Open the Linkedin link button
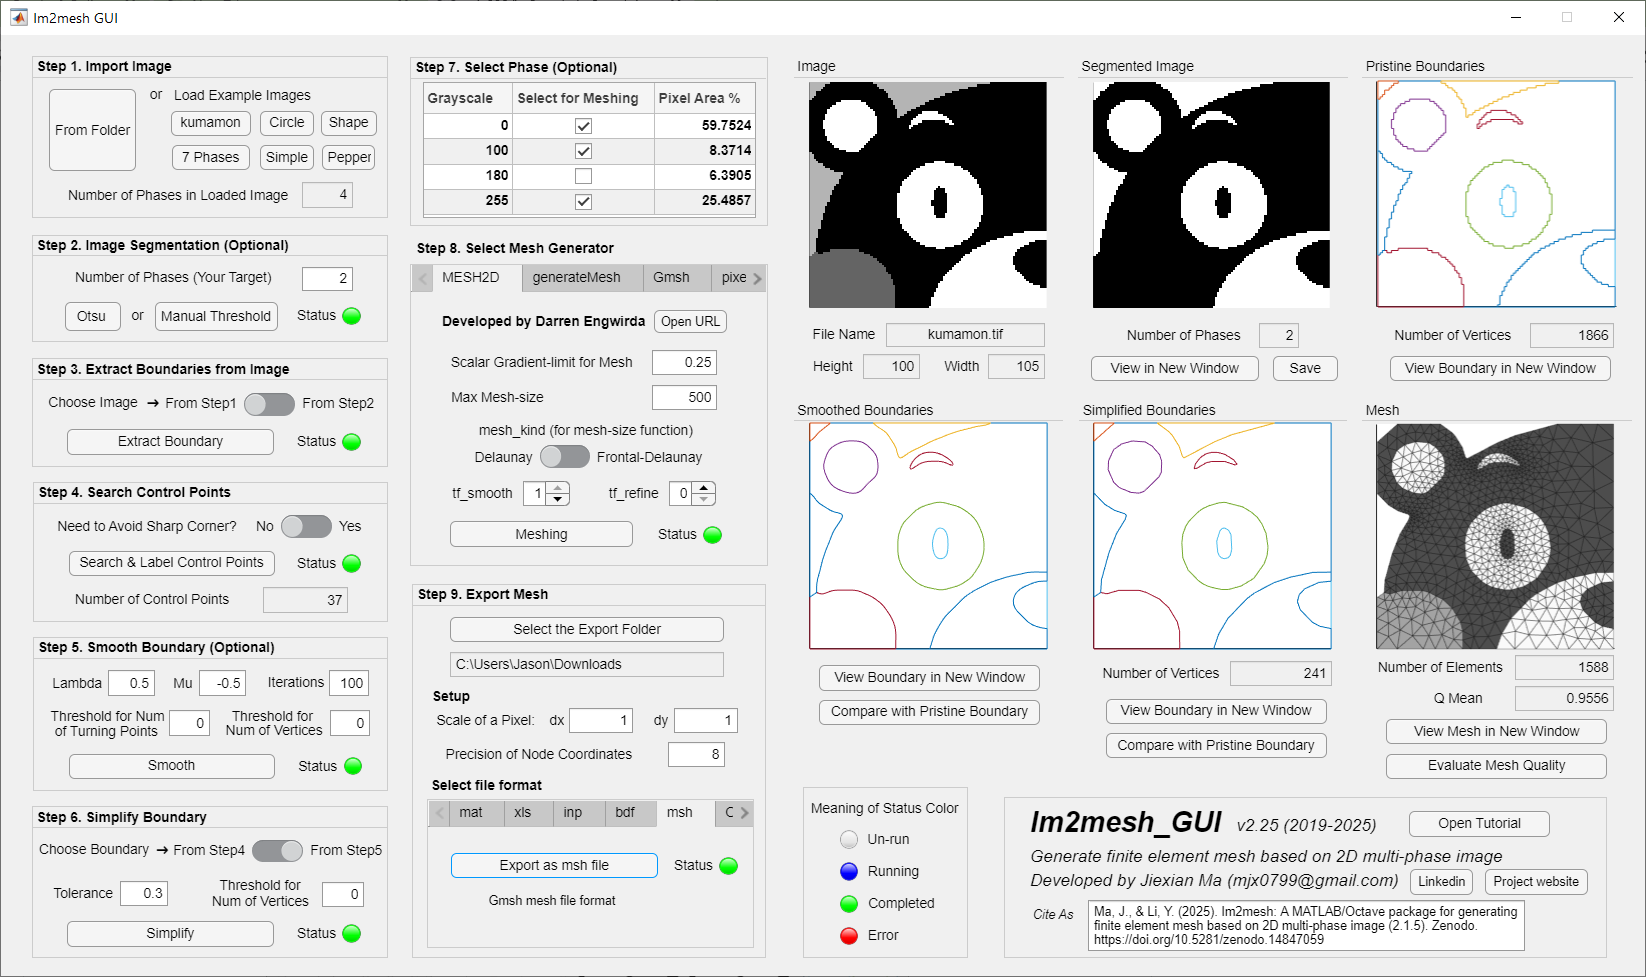The width and height of the screenshot is (1646, 977). pos(1441,882)
